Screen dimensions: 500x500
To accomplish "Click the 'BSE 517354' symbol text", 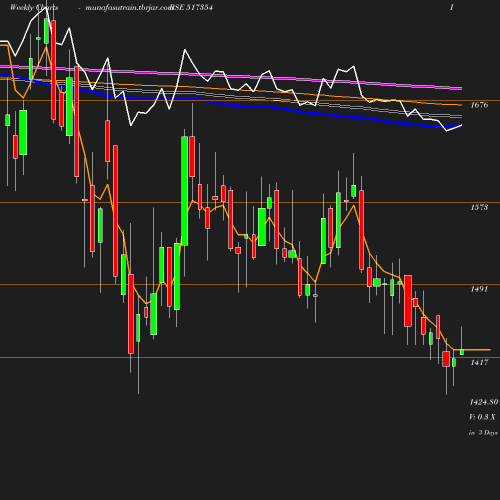I will pyautogui.click(x=191, y=7).
